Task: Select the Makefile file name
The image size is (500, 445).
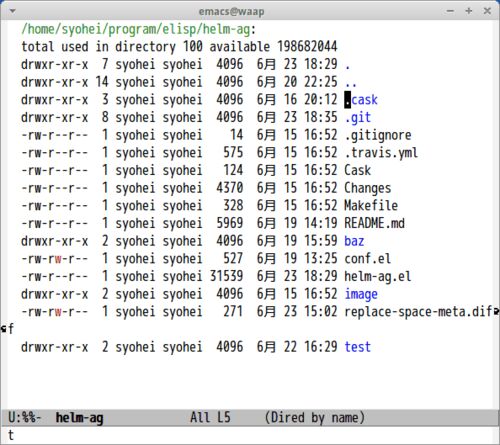Action: point(371,206)
